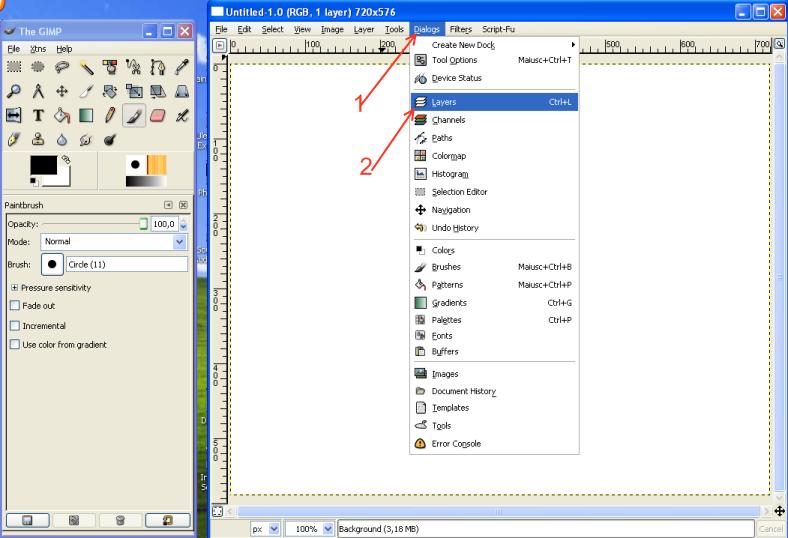Screen dimensions: 788x538
Task: Choose Undo History in the Dialogs menu
Action: 495,228
